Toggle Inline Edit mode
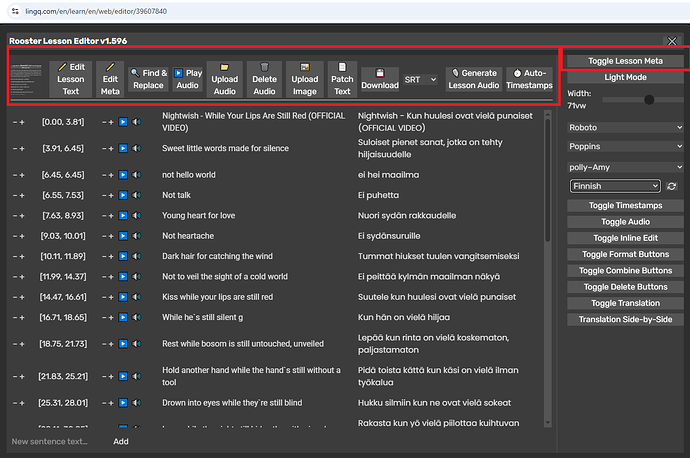This screenshot has height=458, width=690. tap(625, 238)
